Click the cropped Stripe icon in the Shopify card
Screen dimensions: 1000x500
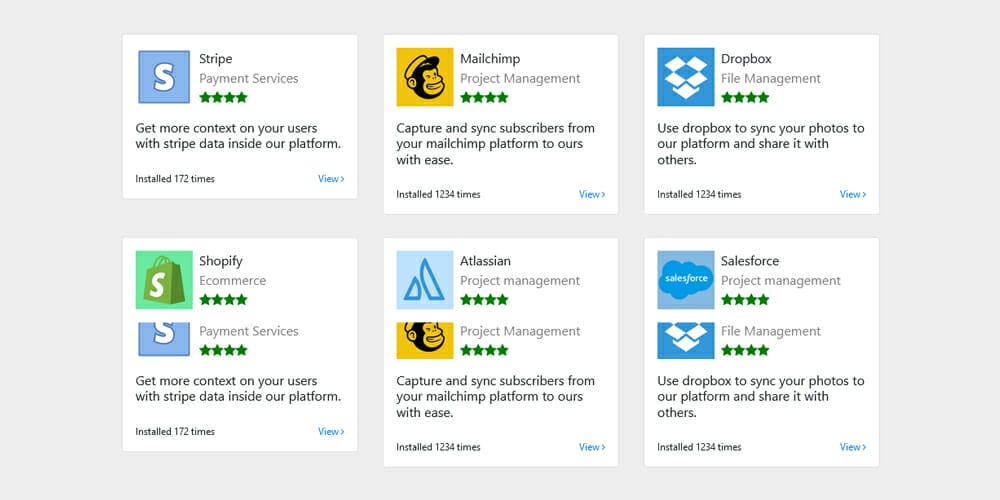tap(164, 339)
